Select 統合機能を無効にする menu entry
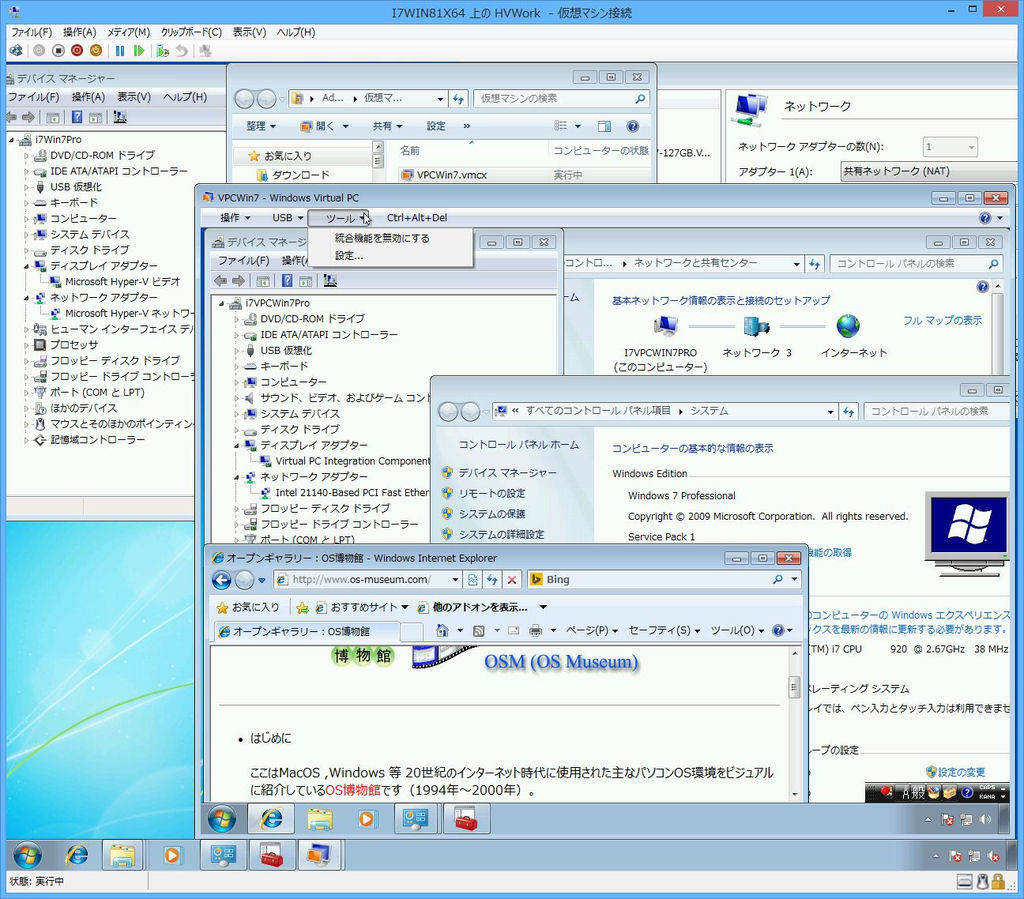 click(382, 238)
